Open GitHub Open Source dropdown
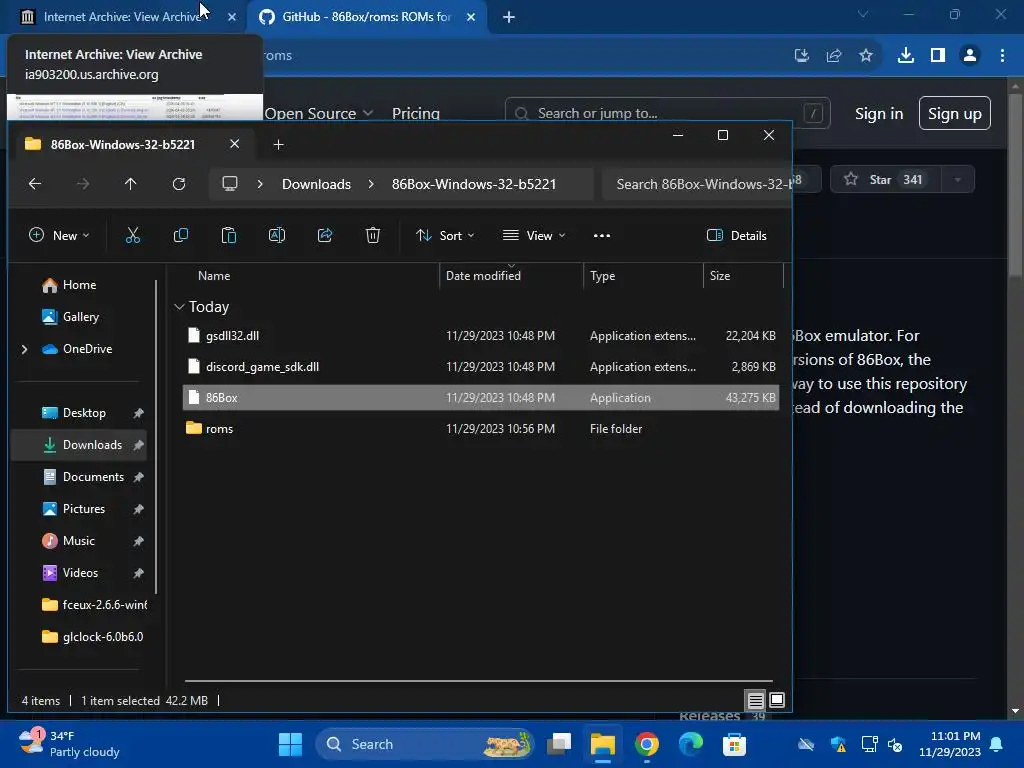This screenshot has width=1024, height=768. [x=319, y=113]
